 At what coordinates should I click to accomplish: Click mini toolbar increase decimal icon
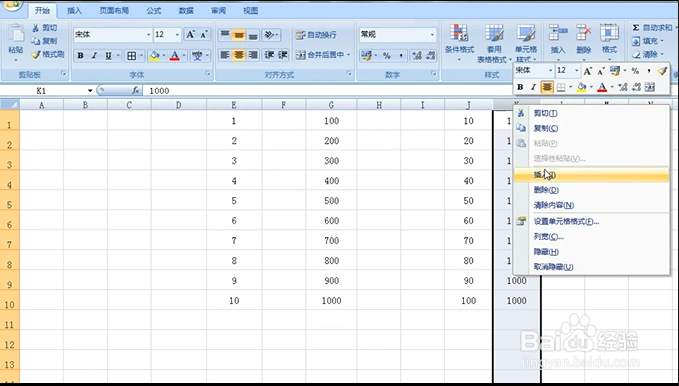(623, 87)
